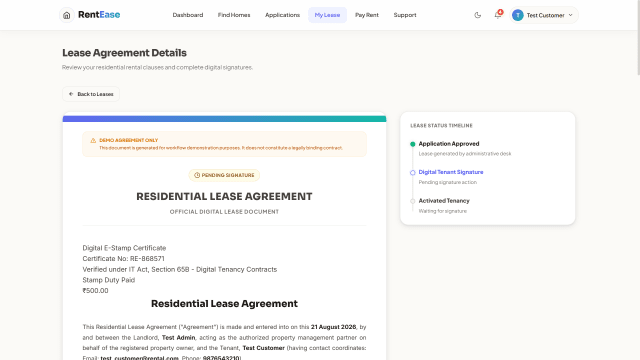Click the RentEase home logo icon

[67, 15]
